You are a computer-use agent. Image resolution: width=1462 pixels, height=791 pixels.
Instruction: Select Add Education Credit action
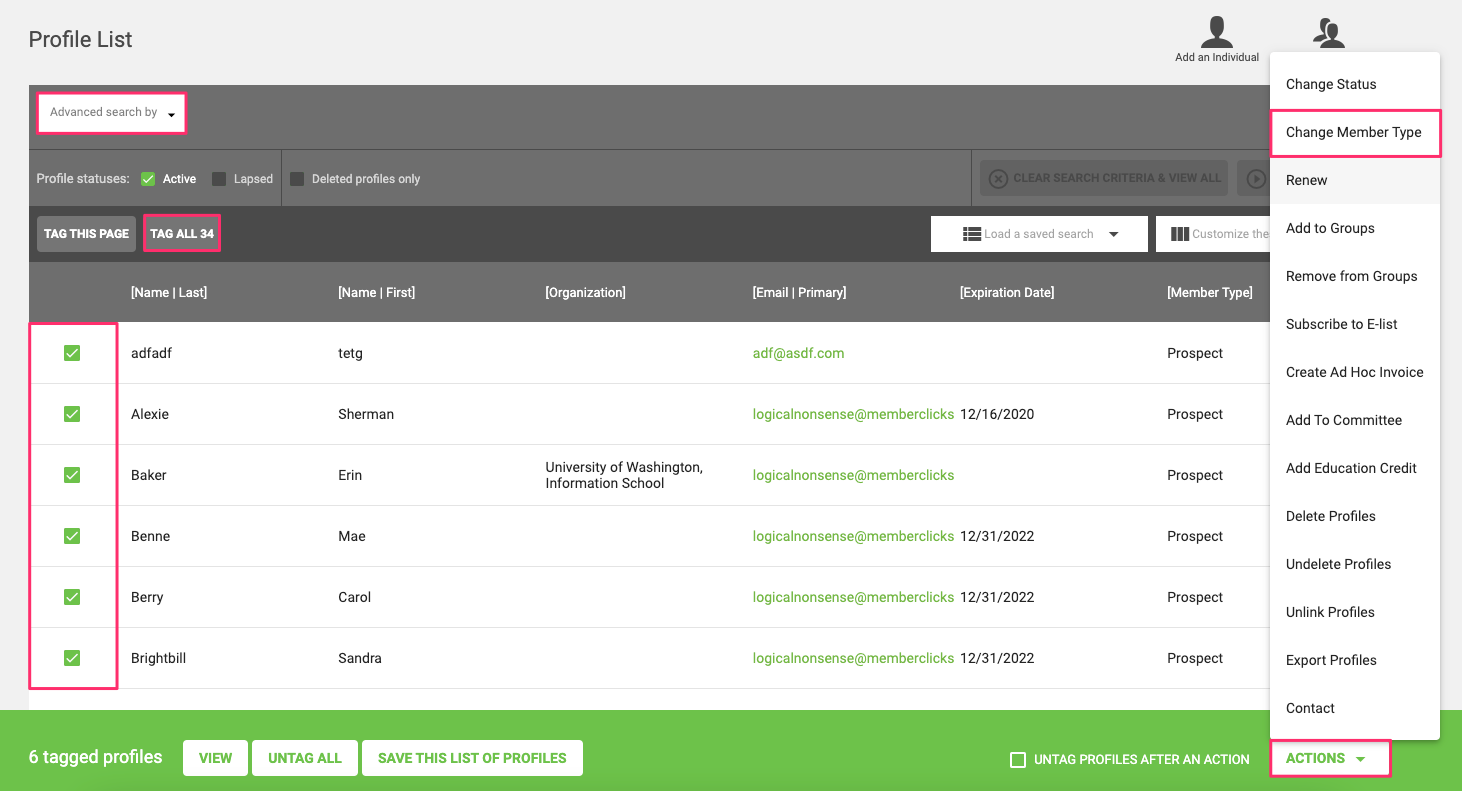(x=1354, y=468)
